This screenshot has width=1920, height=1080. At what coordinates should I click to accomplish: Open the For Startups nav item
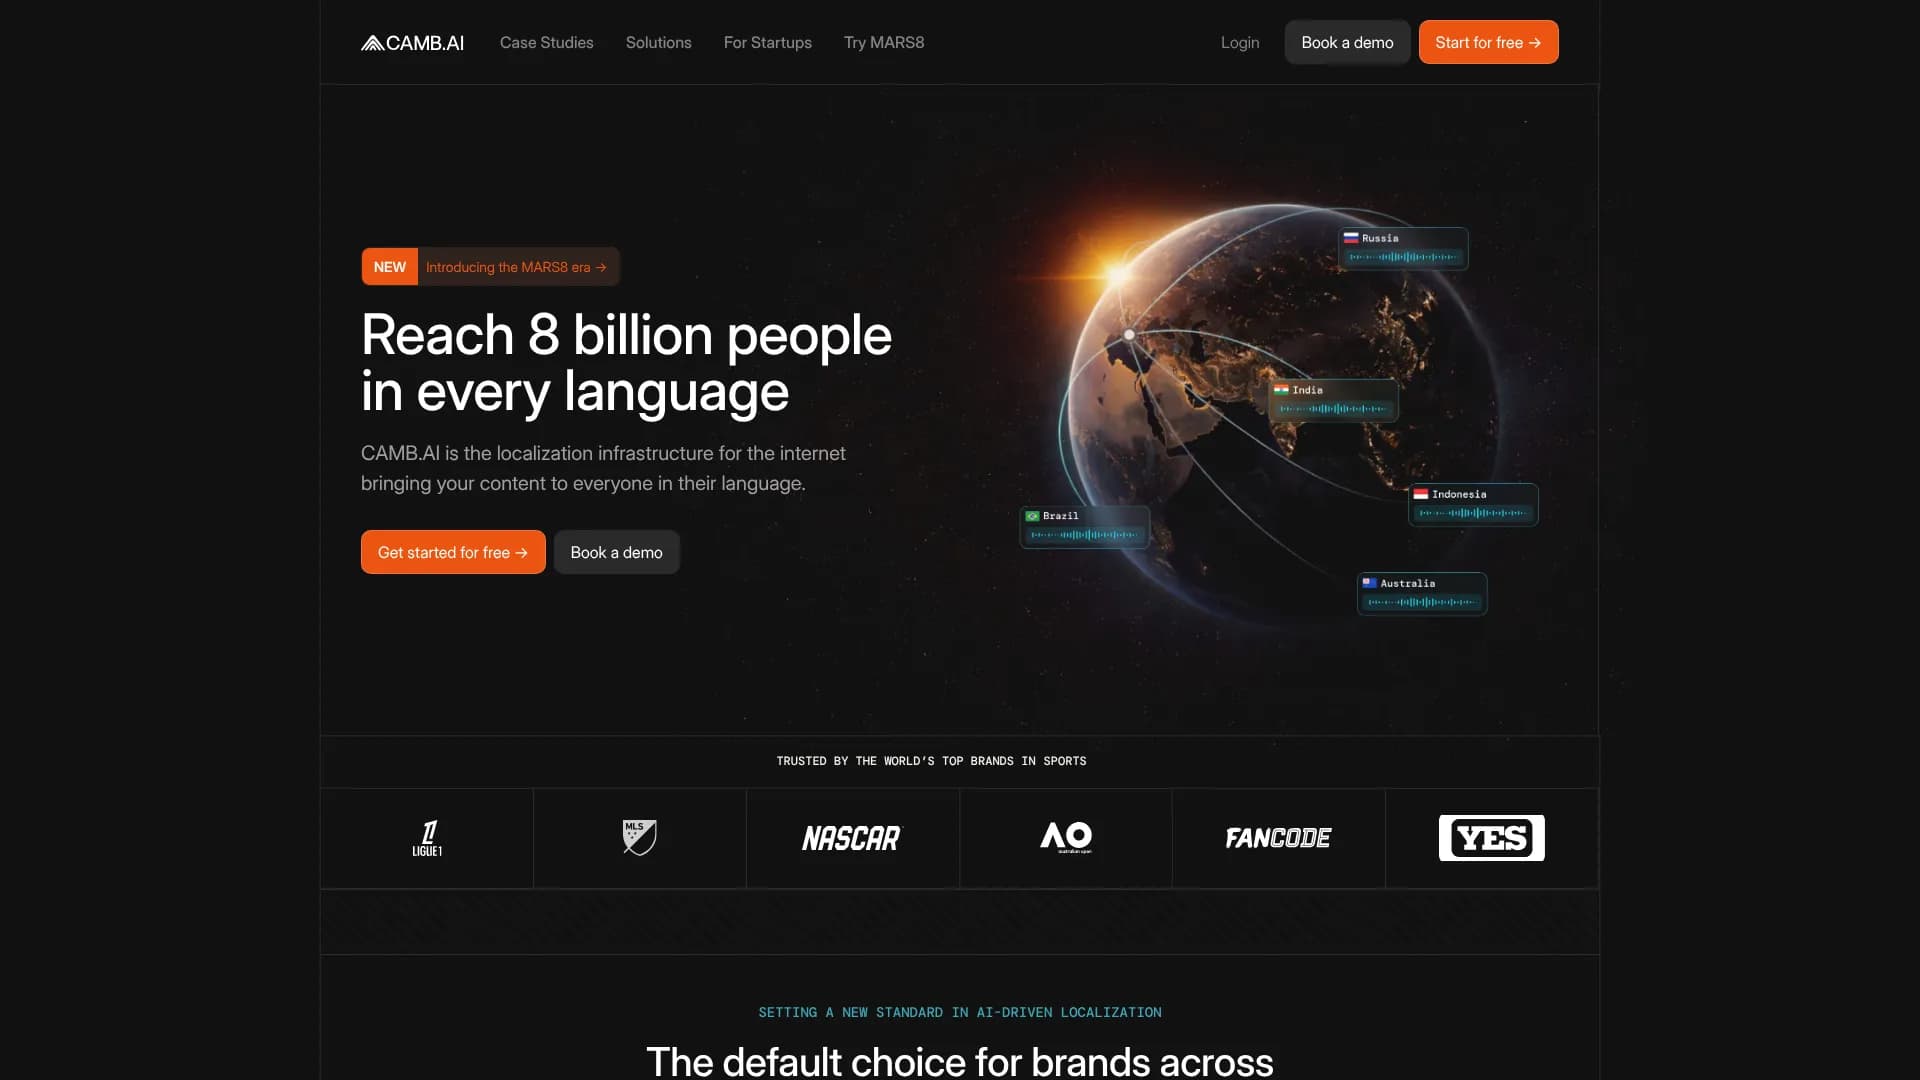click(767, 43)
